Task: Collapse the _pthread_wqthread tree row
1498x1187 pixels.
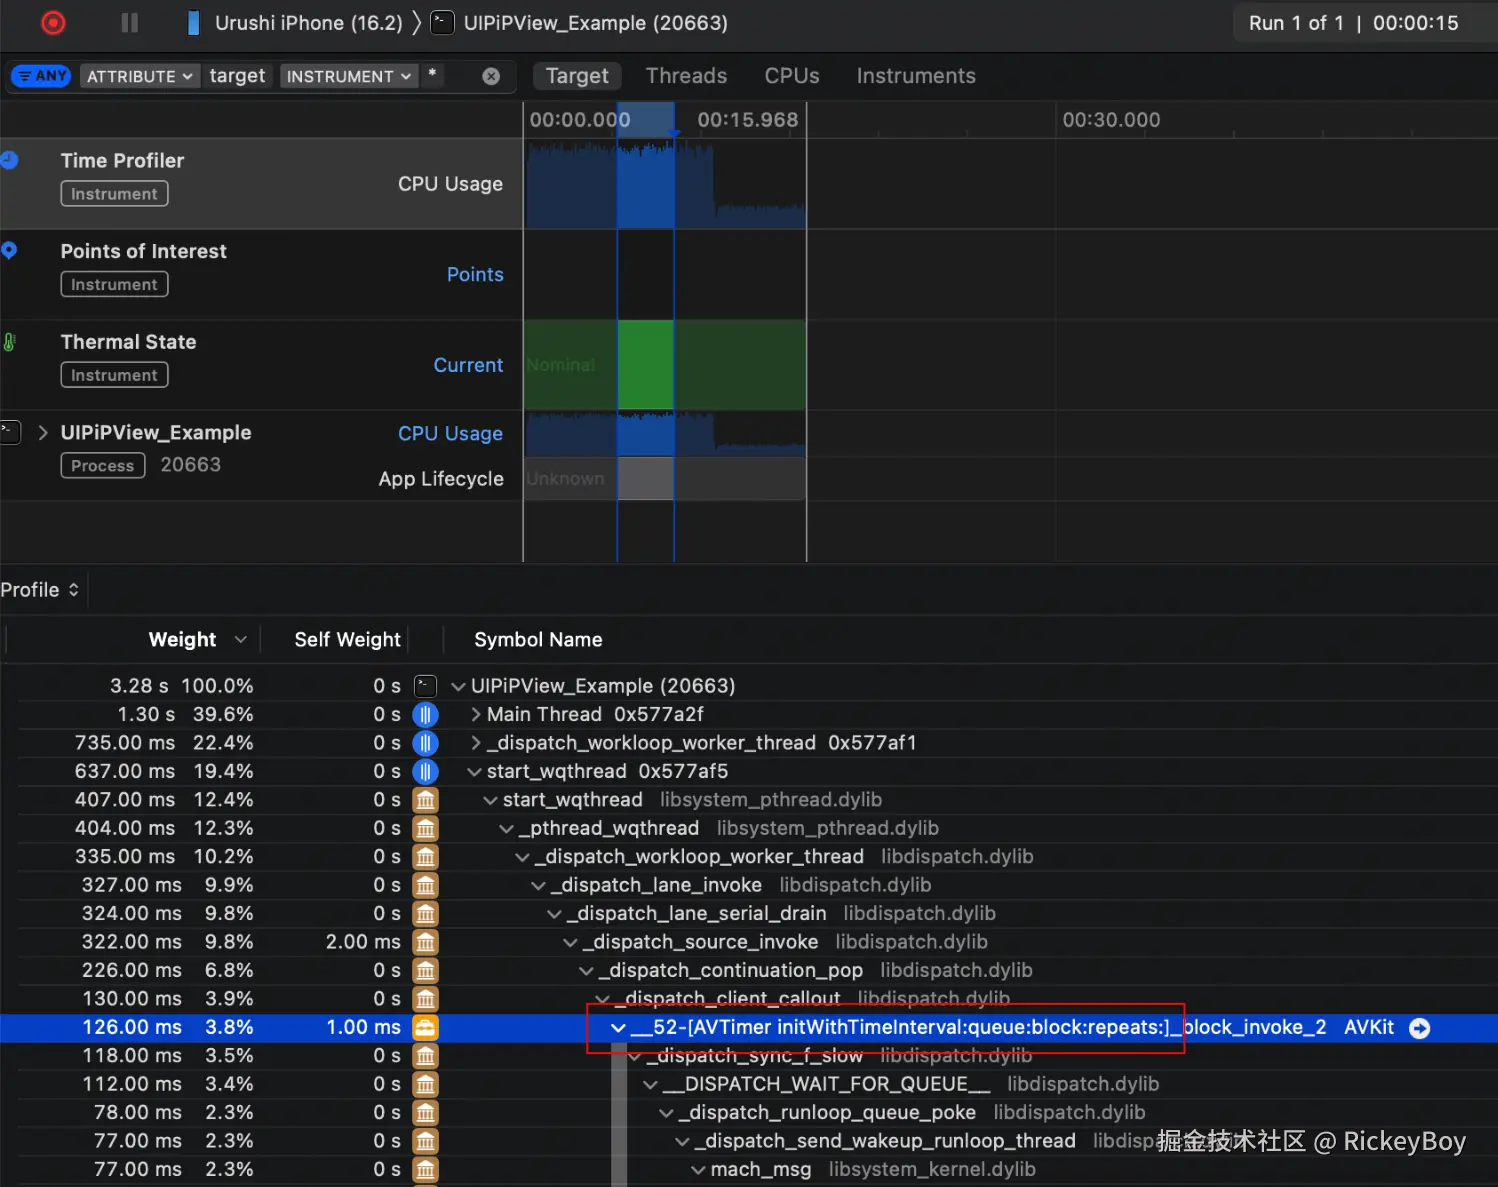Action: tap(507, 828)
